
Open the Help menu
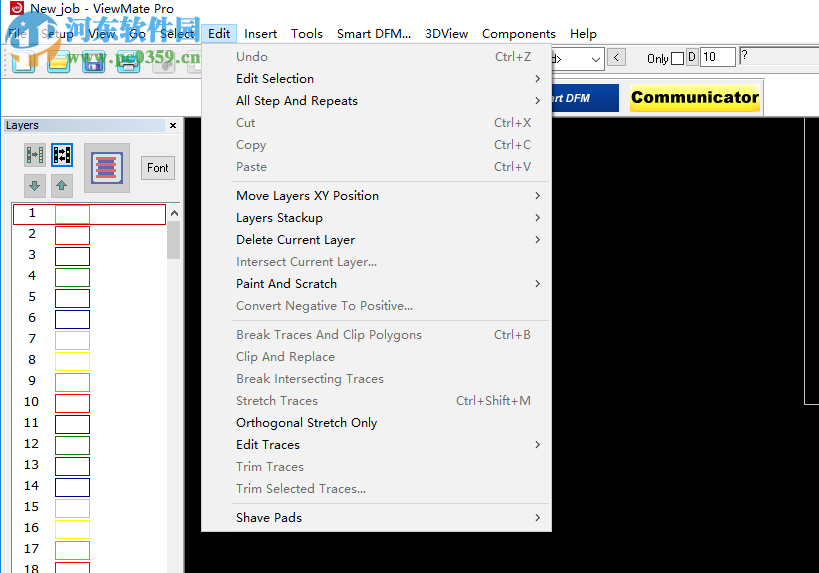click(583, 34)
